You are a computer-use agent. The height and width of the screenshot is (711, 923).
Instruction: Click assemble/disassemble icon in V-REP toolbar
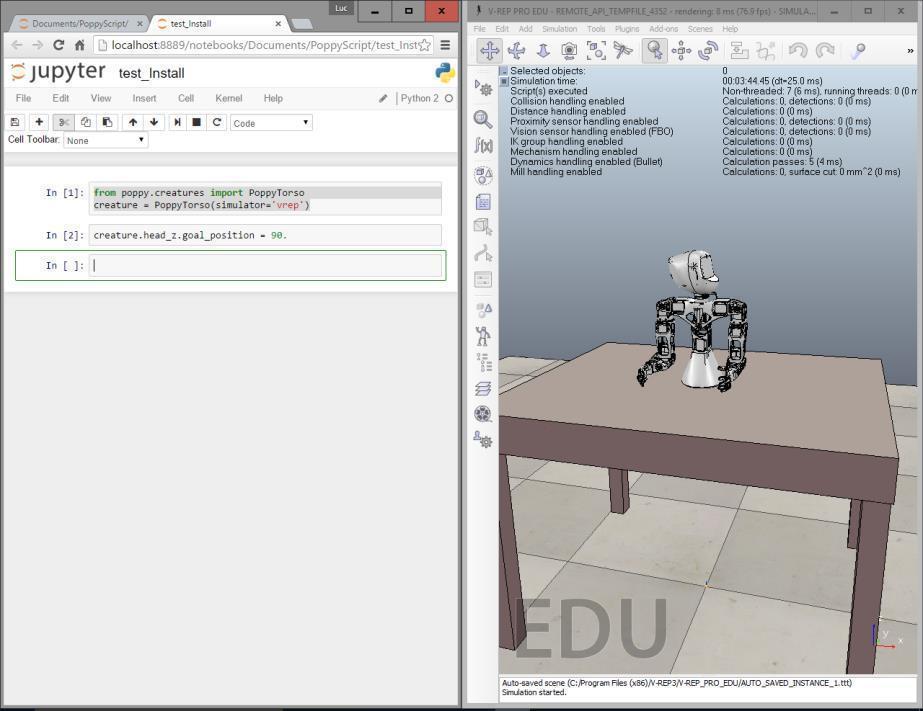[739, 51]
